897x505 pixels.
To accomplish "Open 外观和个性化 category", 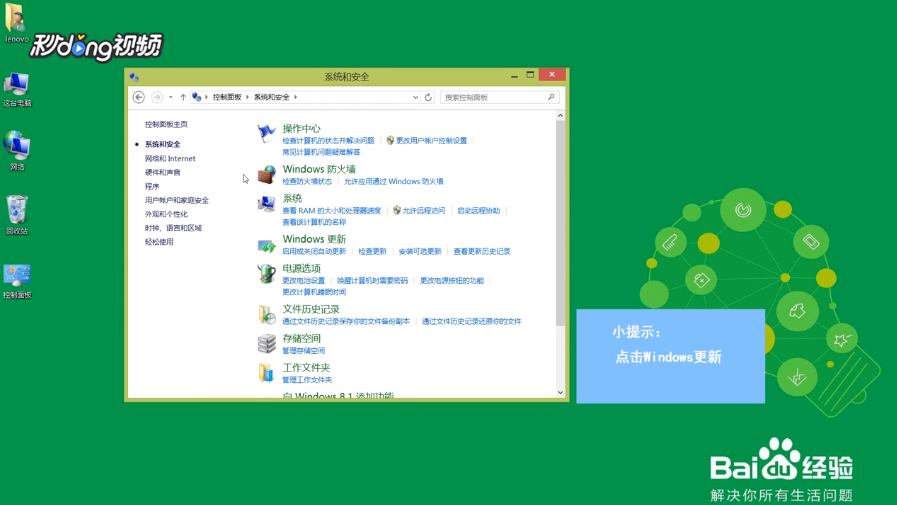I will [166, 214].
